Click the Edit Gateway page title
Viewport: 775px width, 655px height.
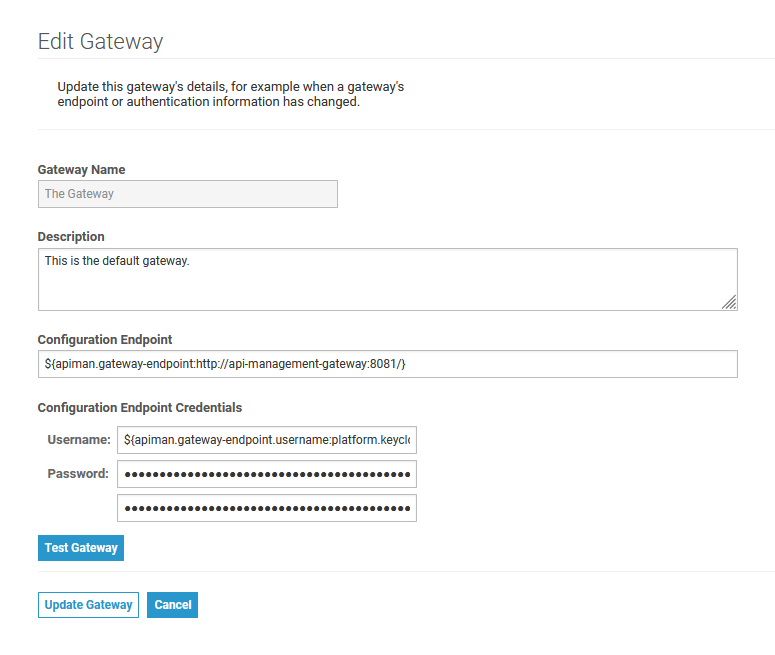pos(100,42)
